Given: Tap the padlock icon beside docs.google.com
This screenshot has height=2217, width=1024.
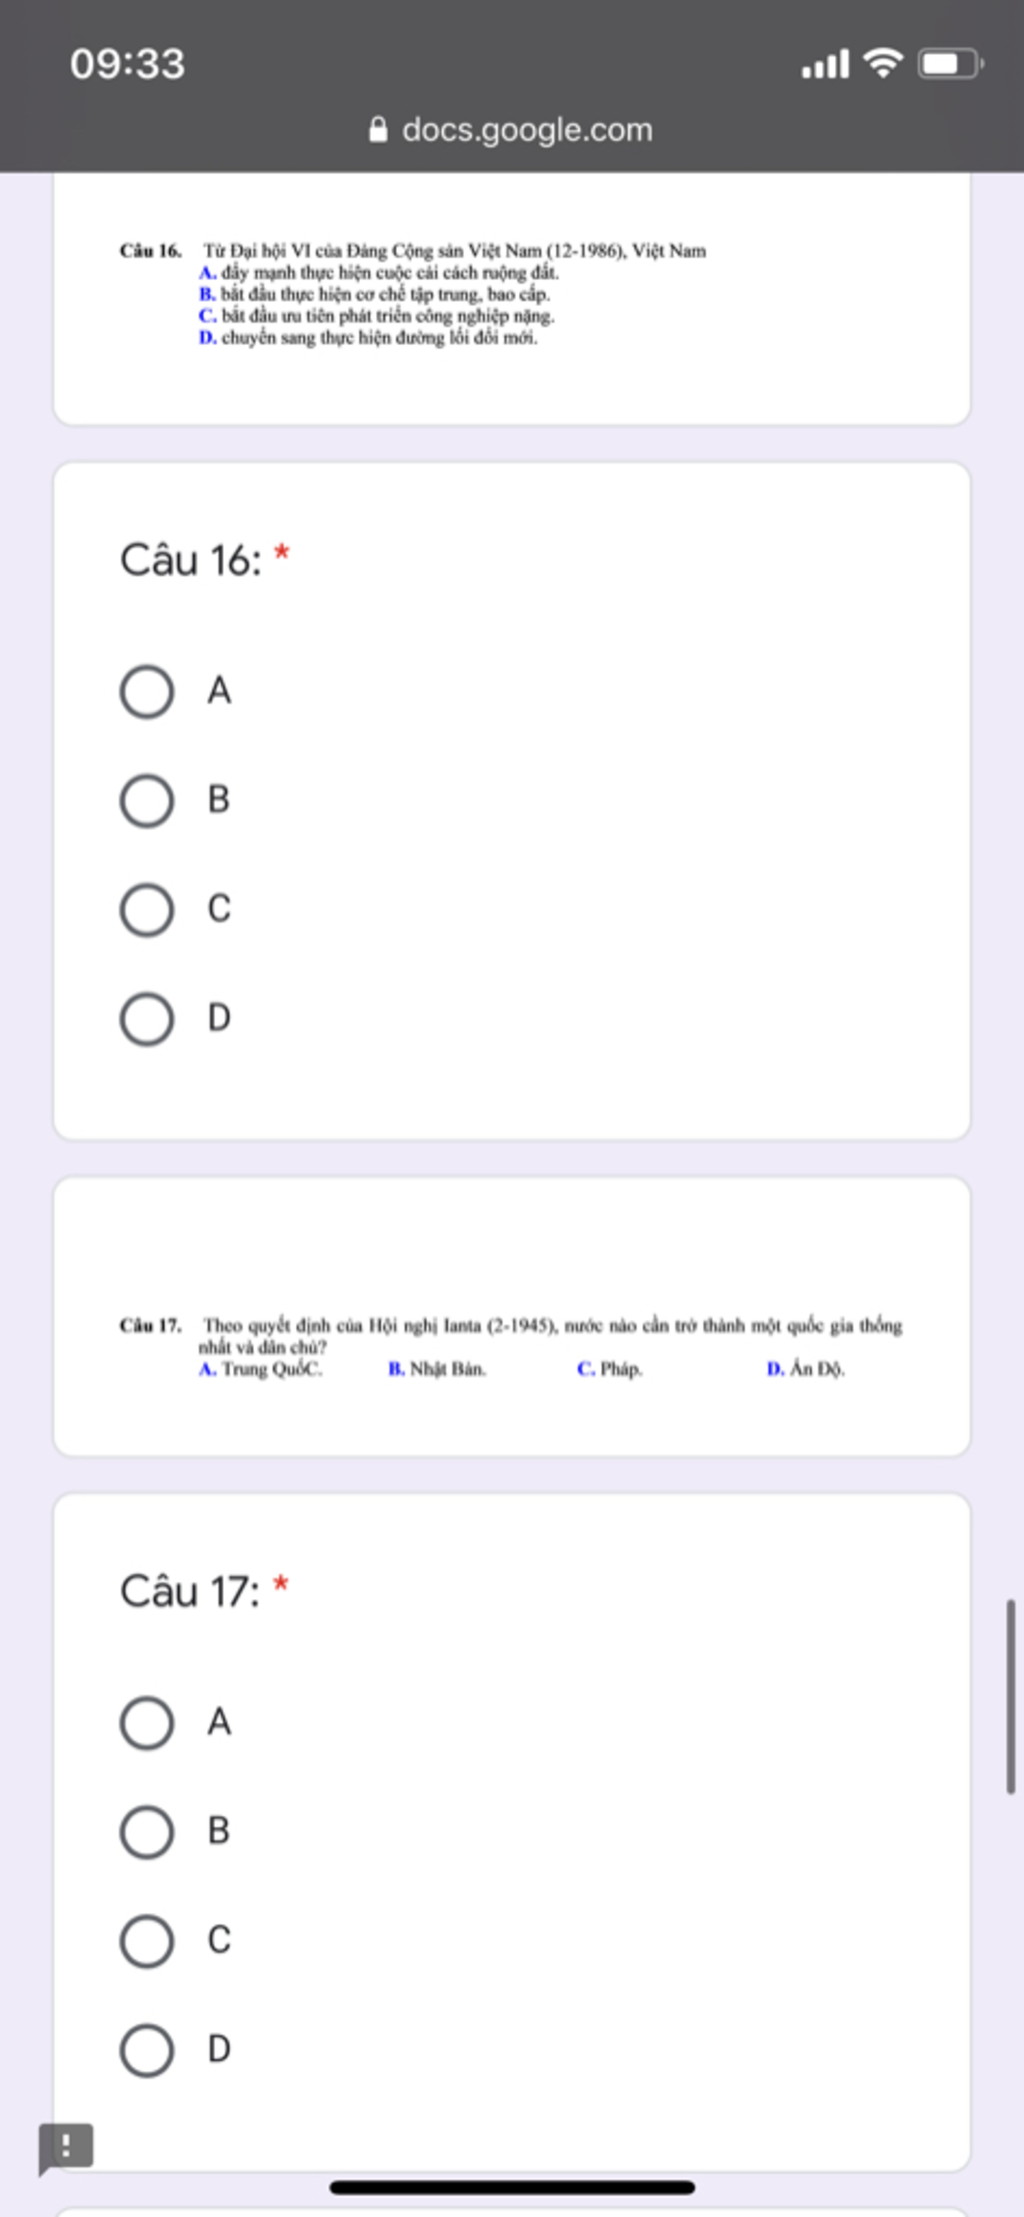Looking at the screenshot, I should click(x=378, y=129).
